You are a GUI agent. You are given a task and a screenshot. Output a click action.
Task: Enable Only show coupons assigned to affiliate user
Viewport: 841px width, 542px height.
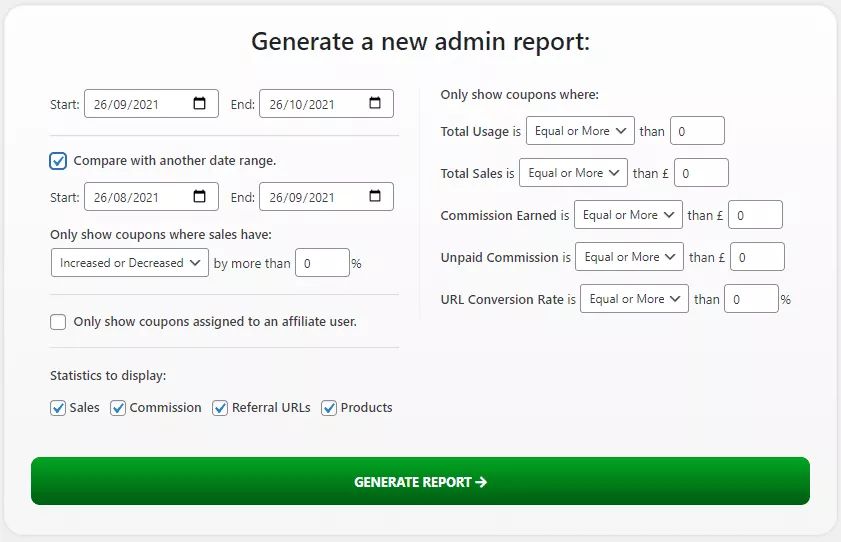point(58,322)
